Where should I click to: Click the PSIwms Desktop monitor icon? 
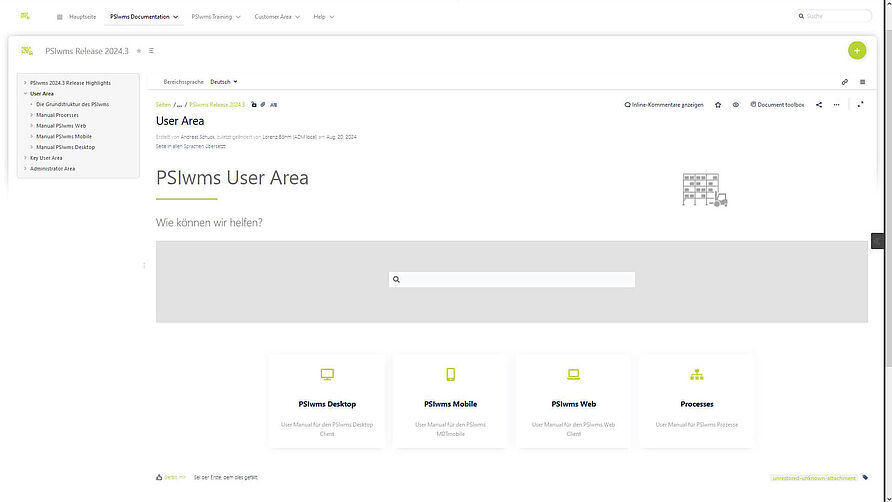click(327, 375)
